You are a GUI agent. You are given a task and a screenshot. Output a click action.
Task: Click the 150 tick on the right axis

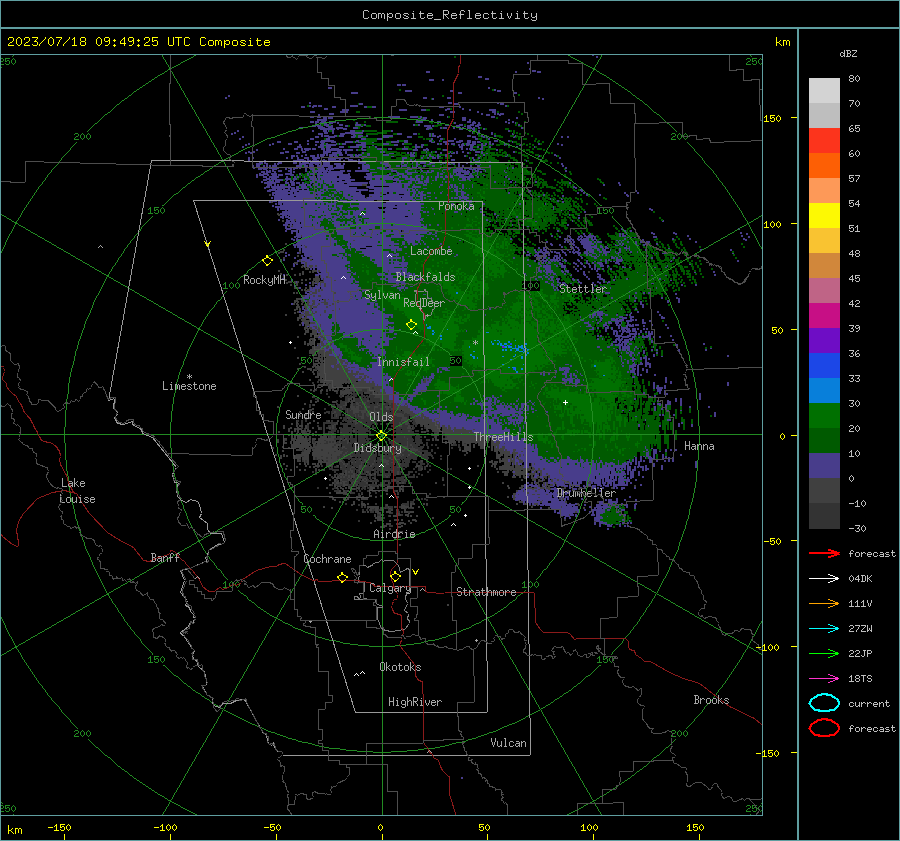(772, 118)
